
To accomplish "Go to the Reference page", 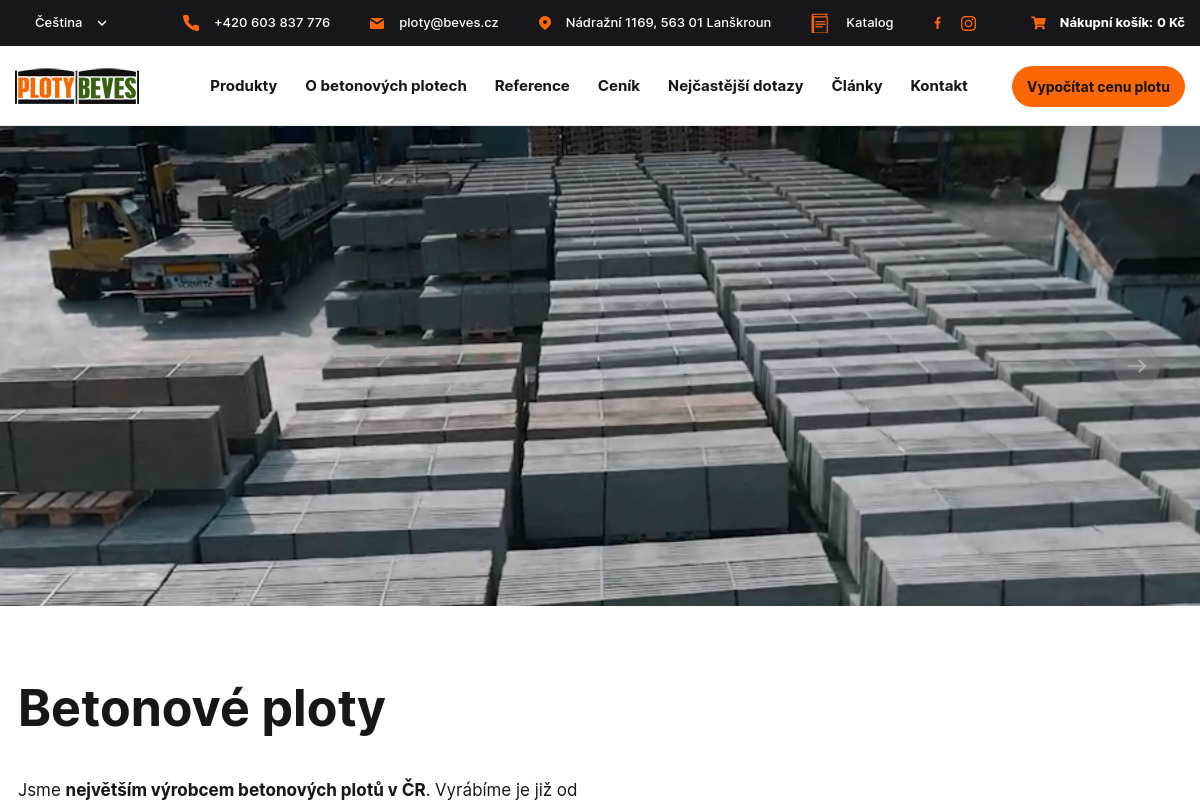I will (532, 86).
